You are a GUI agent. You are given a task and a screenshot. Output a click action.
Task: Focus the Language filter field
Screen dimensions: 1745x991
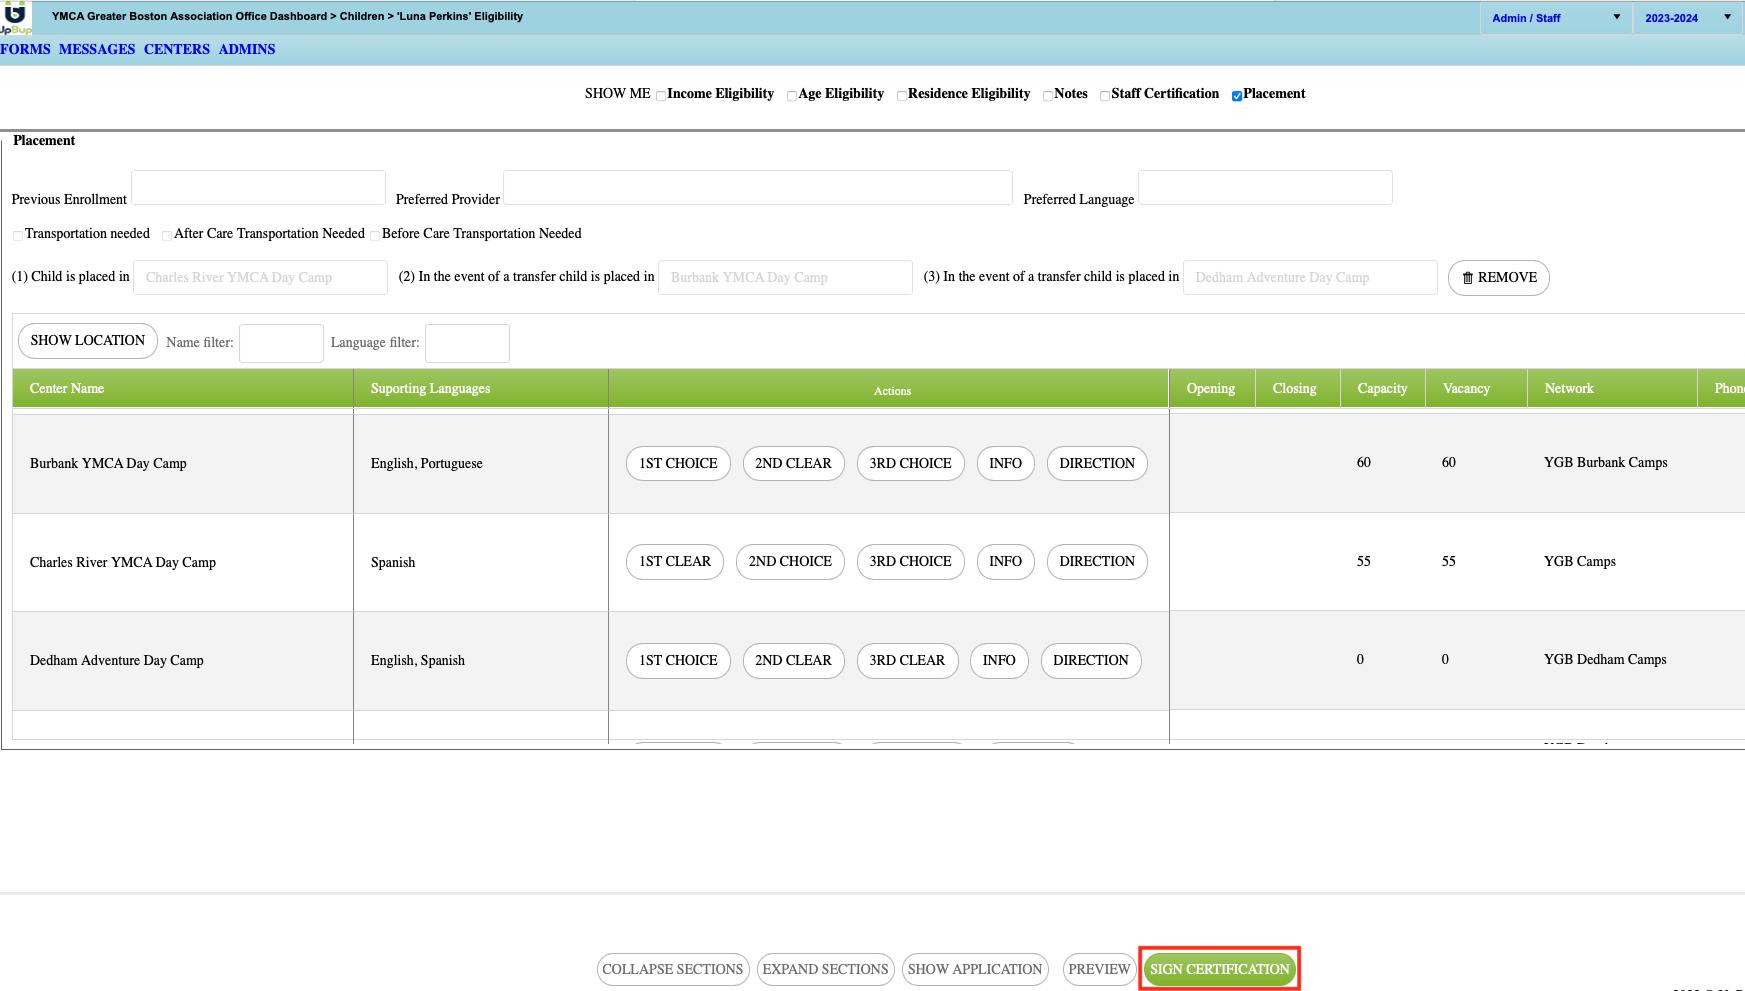point(467,343)
